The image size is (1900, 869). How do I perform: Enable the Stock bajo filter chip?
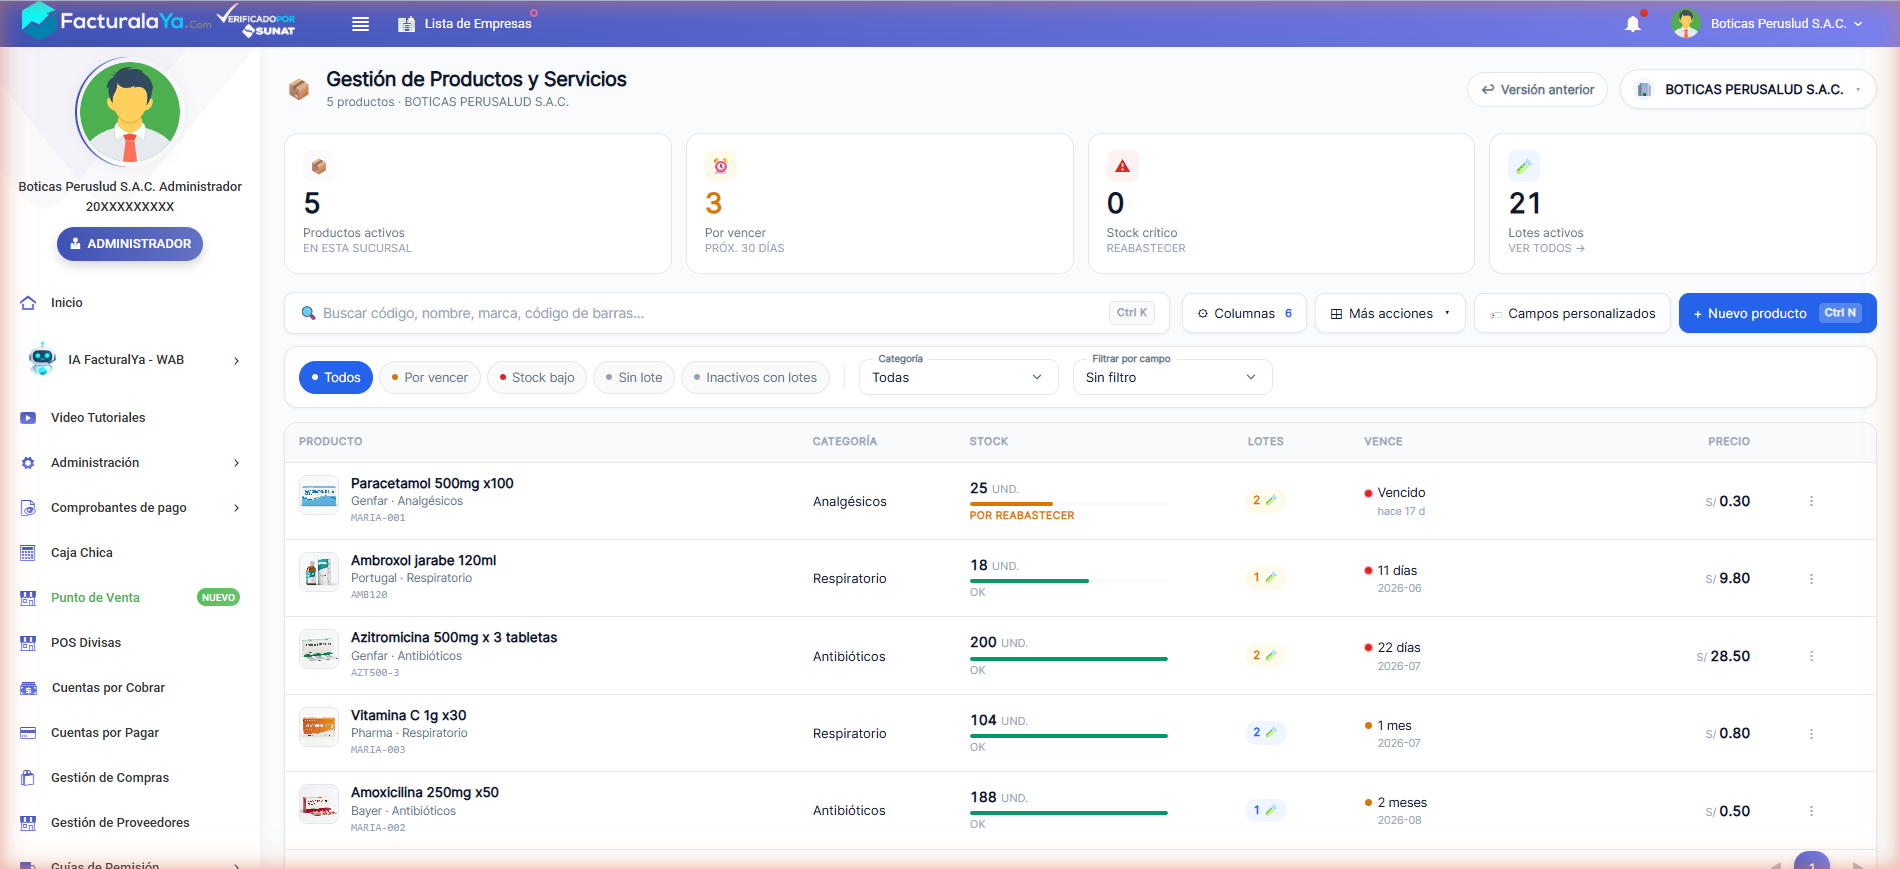[x=537, y=377]
